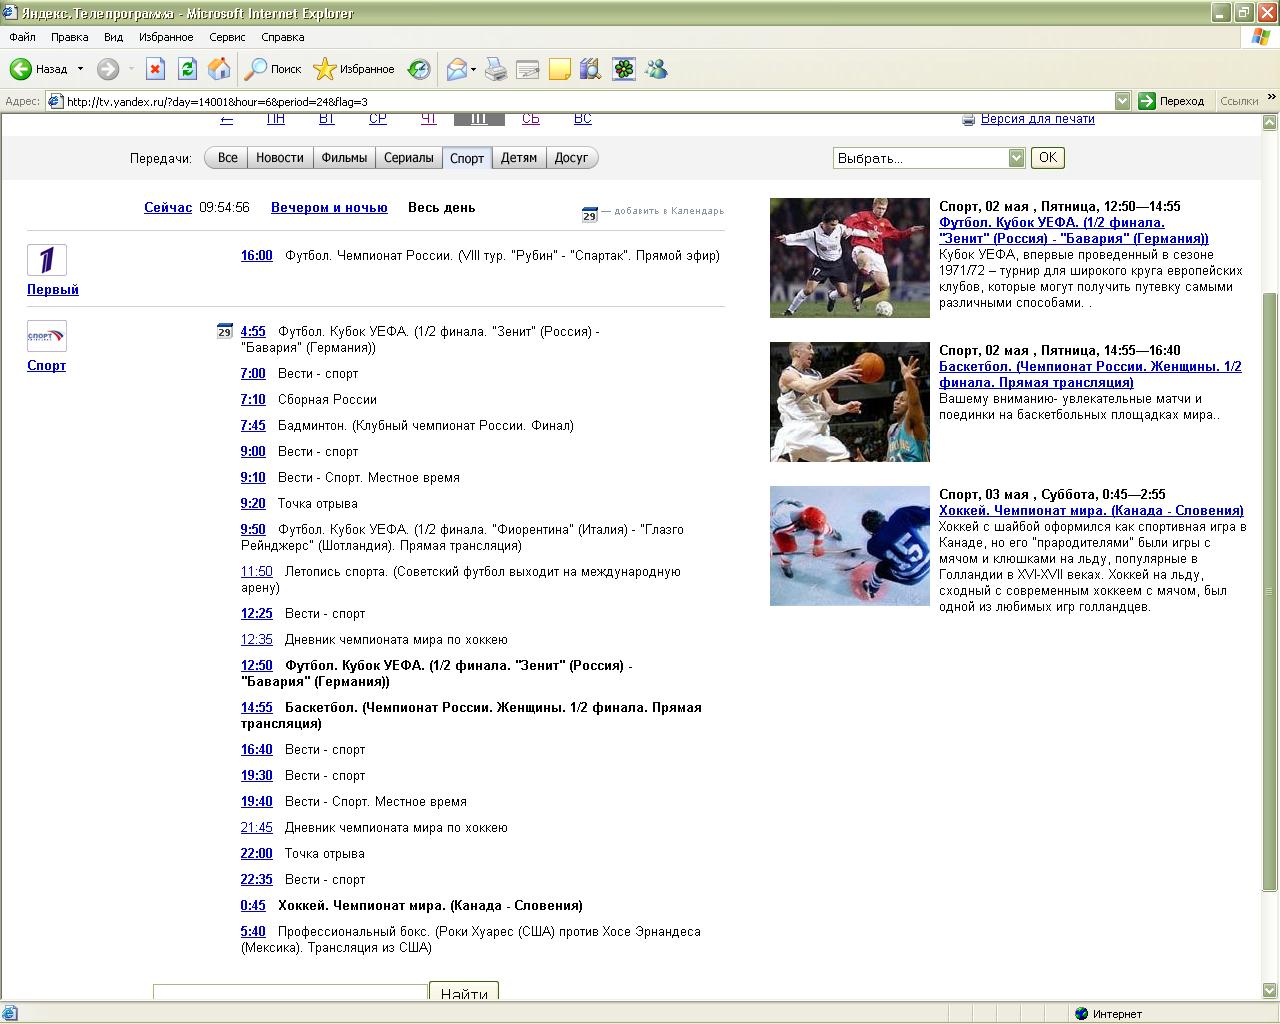Open the Сервис menu

(227, 37)
